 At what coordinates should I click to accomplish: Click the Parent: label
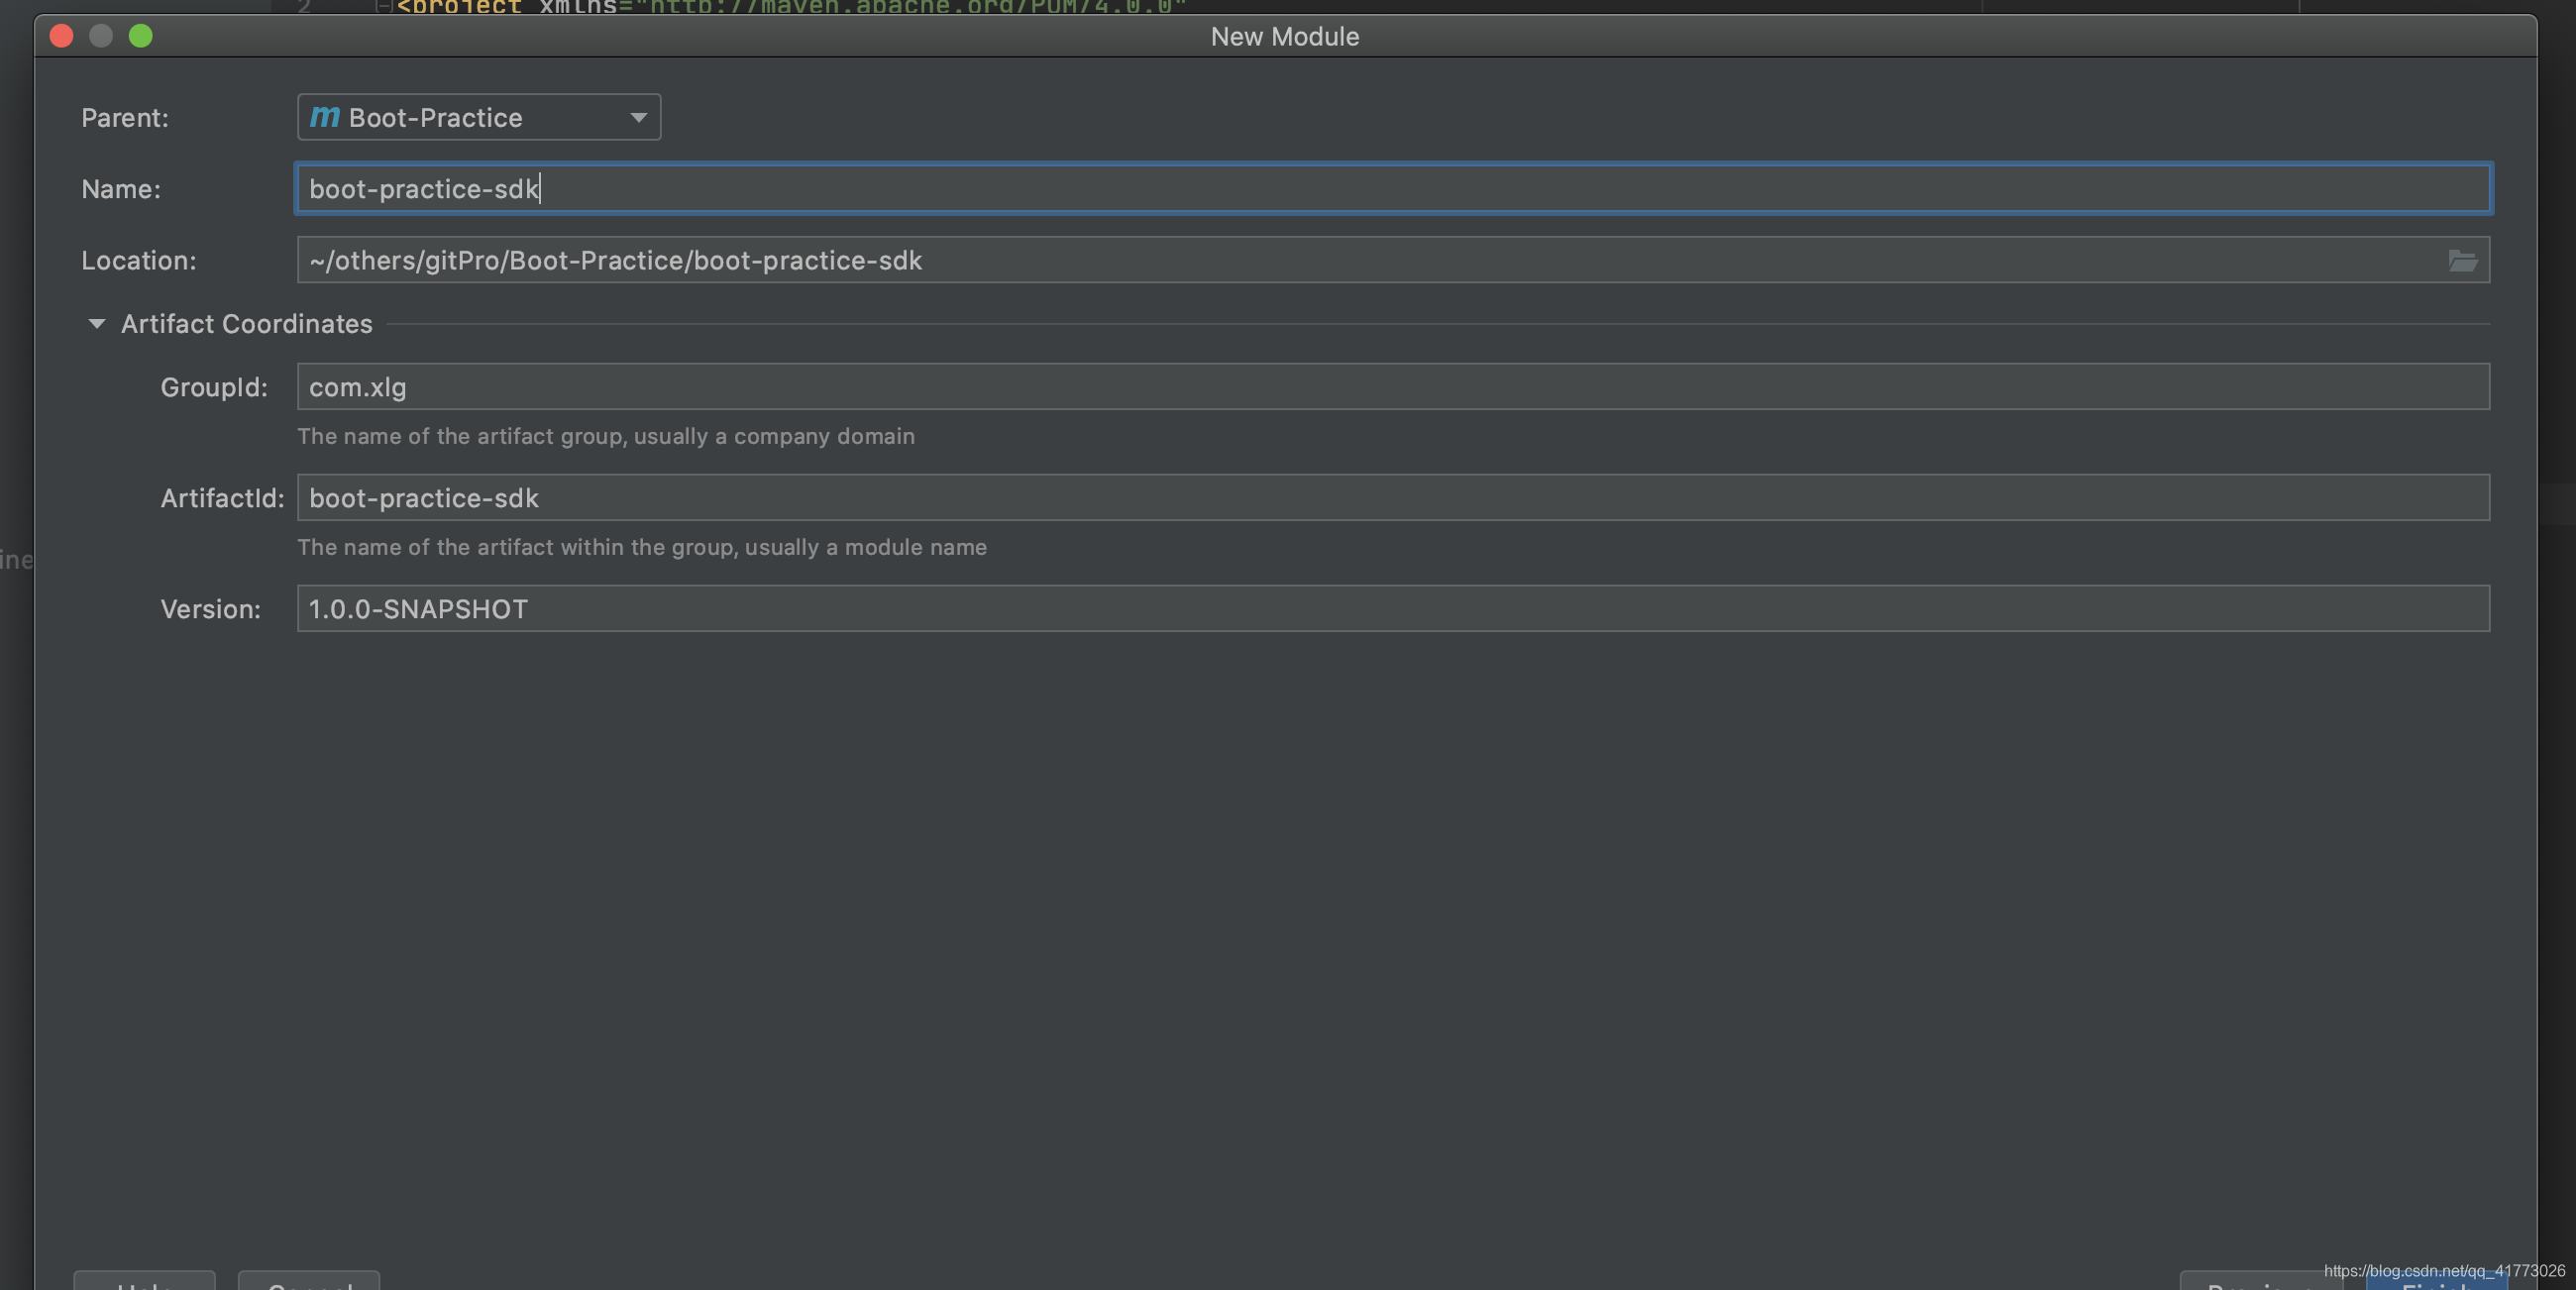coord(125,118)
